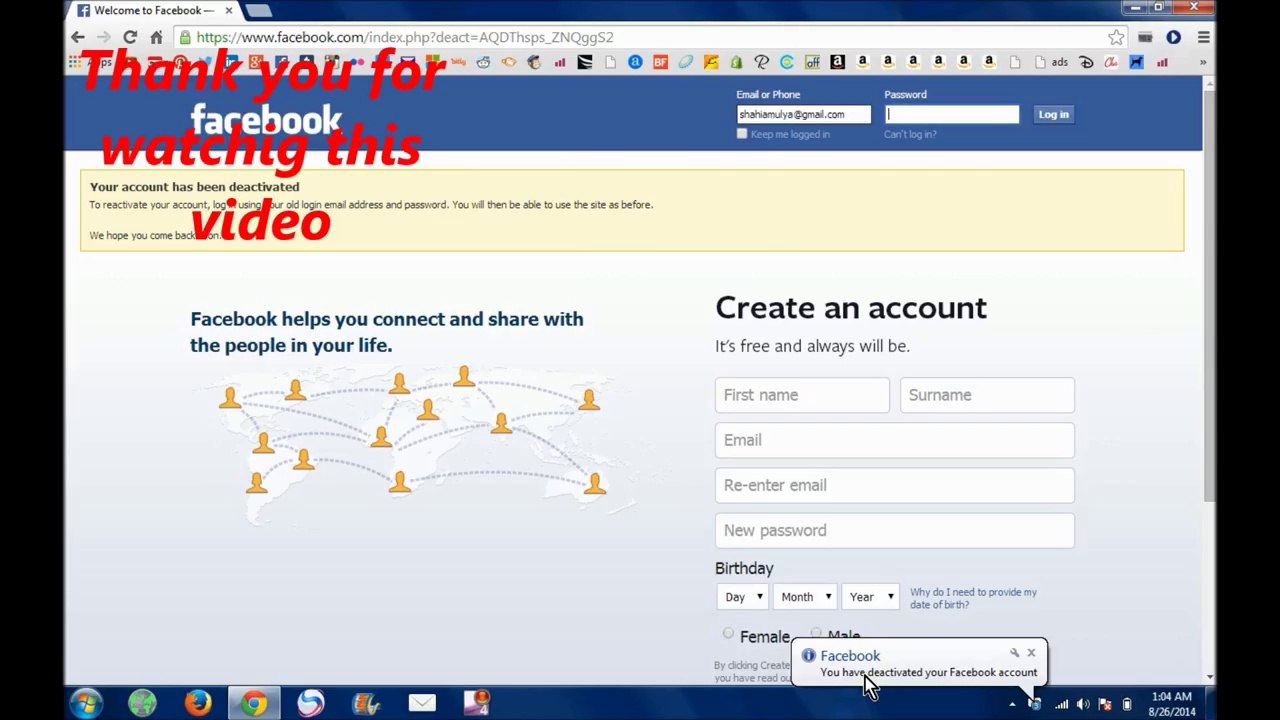Open the Reddit bookmark icon
The image size is (1280, 720).
click(484, 62)
